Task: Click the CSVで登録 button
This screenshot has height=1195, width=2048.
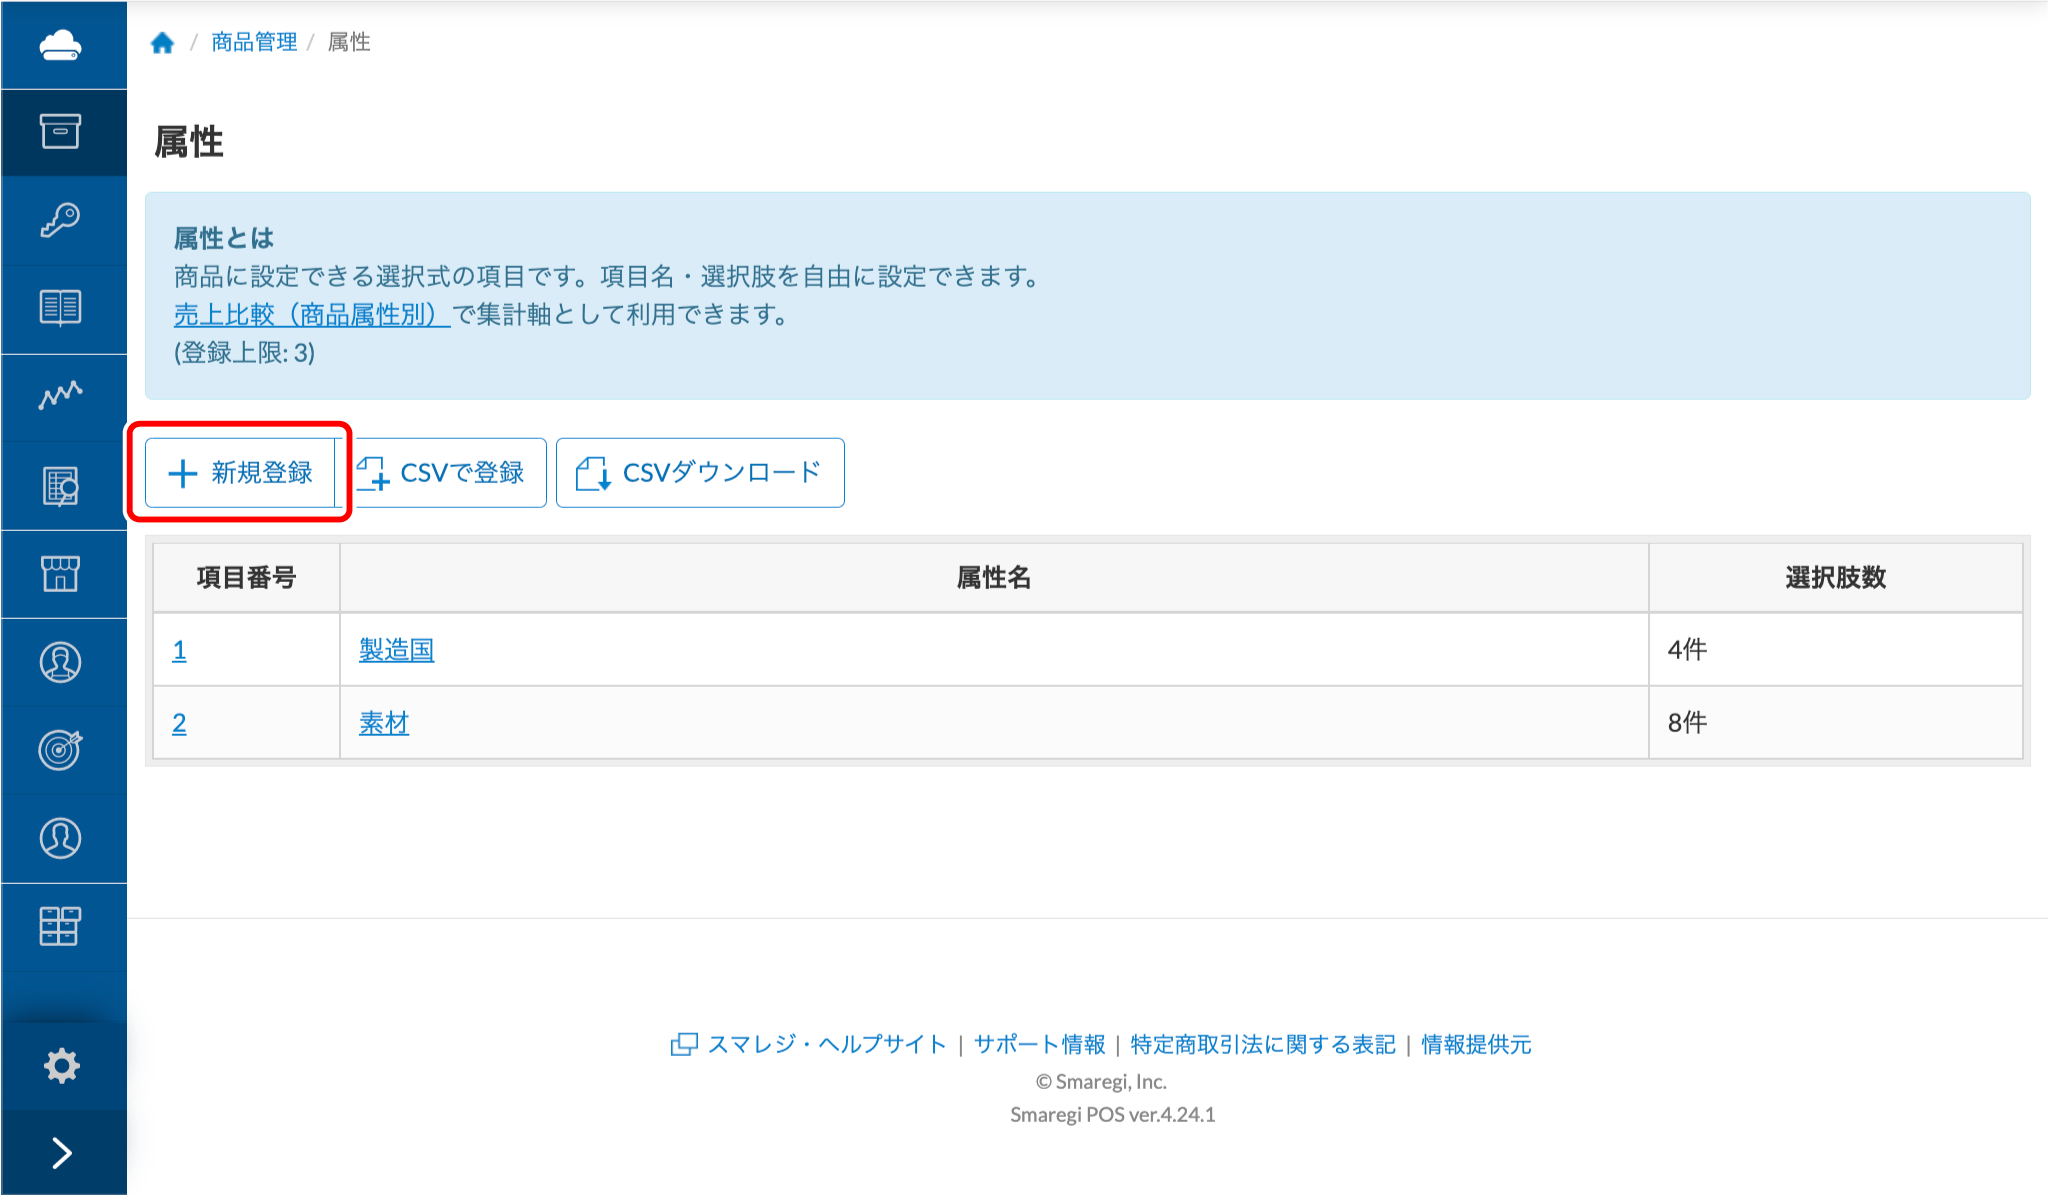Action: (449, 472)
